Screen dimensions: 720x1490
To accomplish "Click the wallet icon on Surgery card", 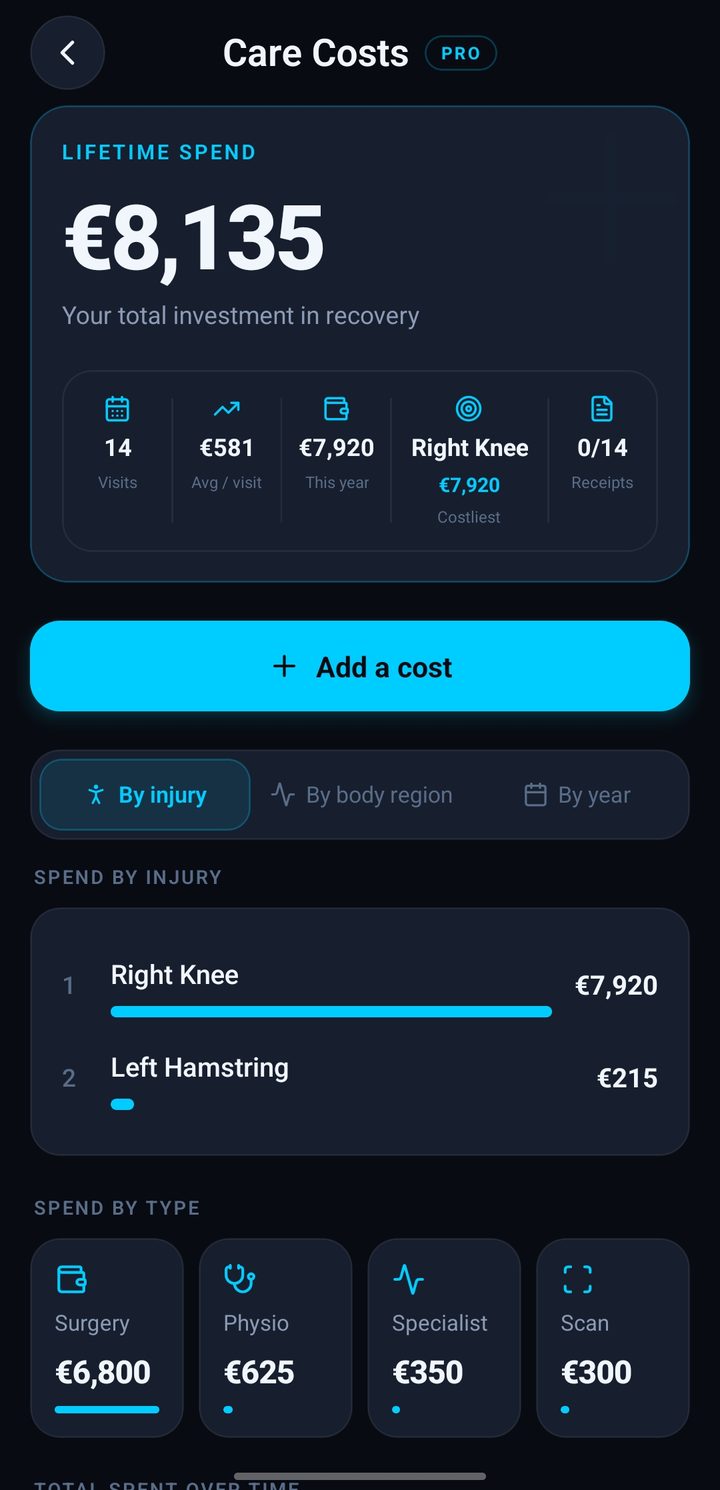I will tap(71, 1279).
